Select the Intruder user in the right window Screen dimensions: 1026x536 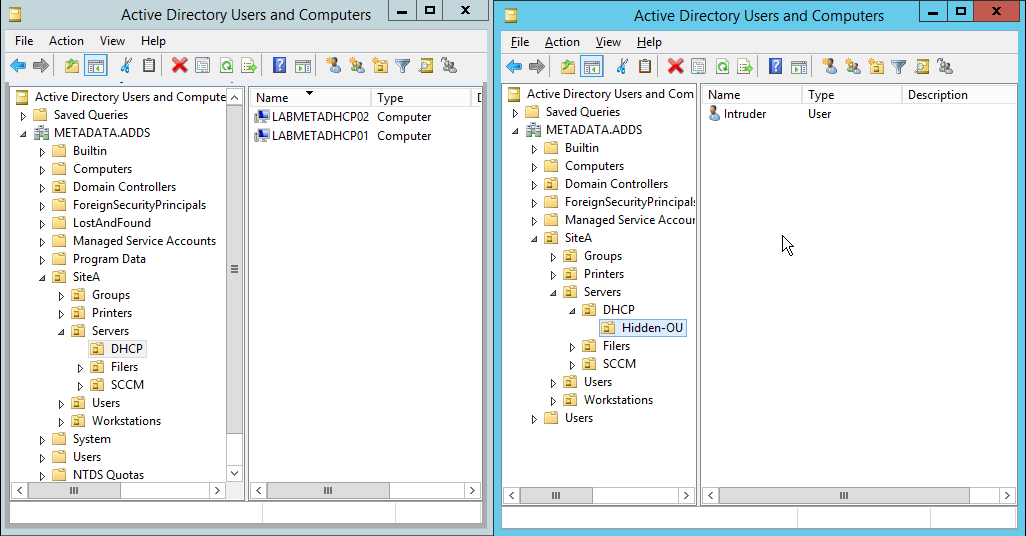coord(745,114)
